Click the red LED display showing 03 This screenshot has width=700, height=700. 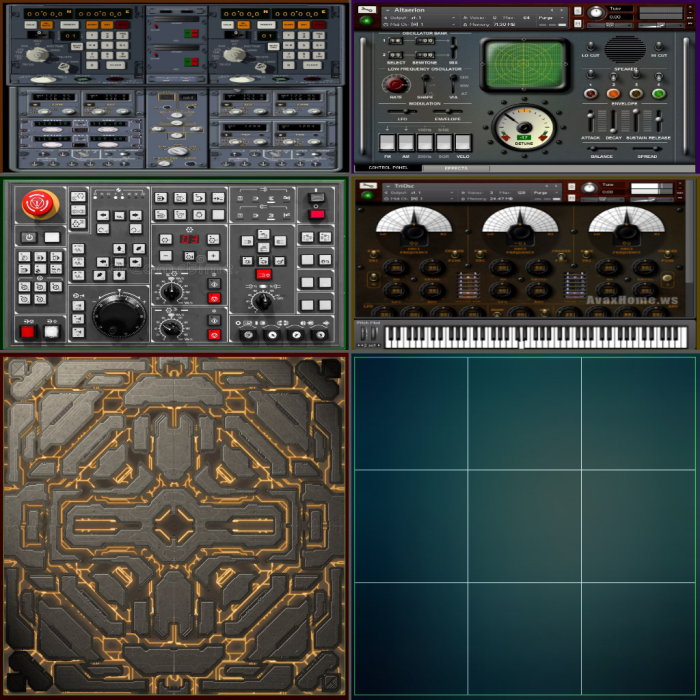coord(188,239)
